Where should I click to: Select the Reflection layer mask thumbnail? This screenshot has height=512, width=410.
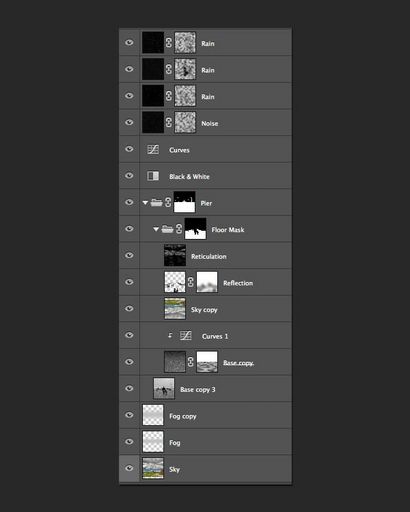[x=207, y=282]
